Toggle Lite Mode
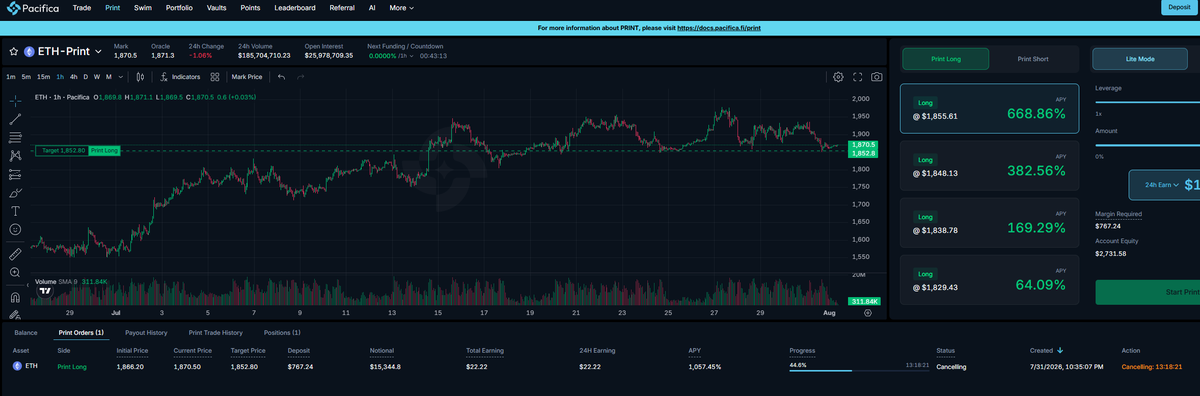The width and height of the screenshot is (1200, 396). [1140, 59]
